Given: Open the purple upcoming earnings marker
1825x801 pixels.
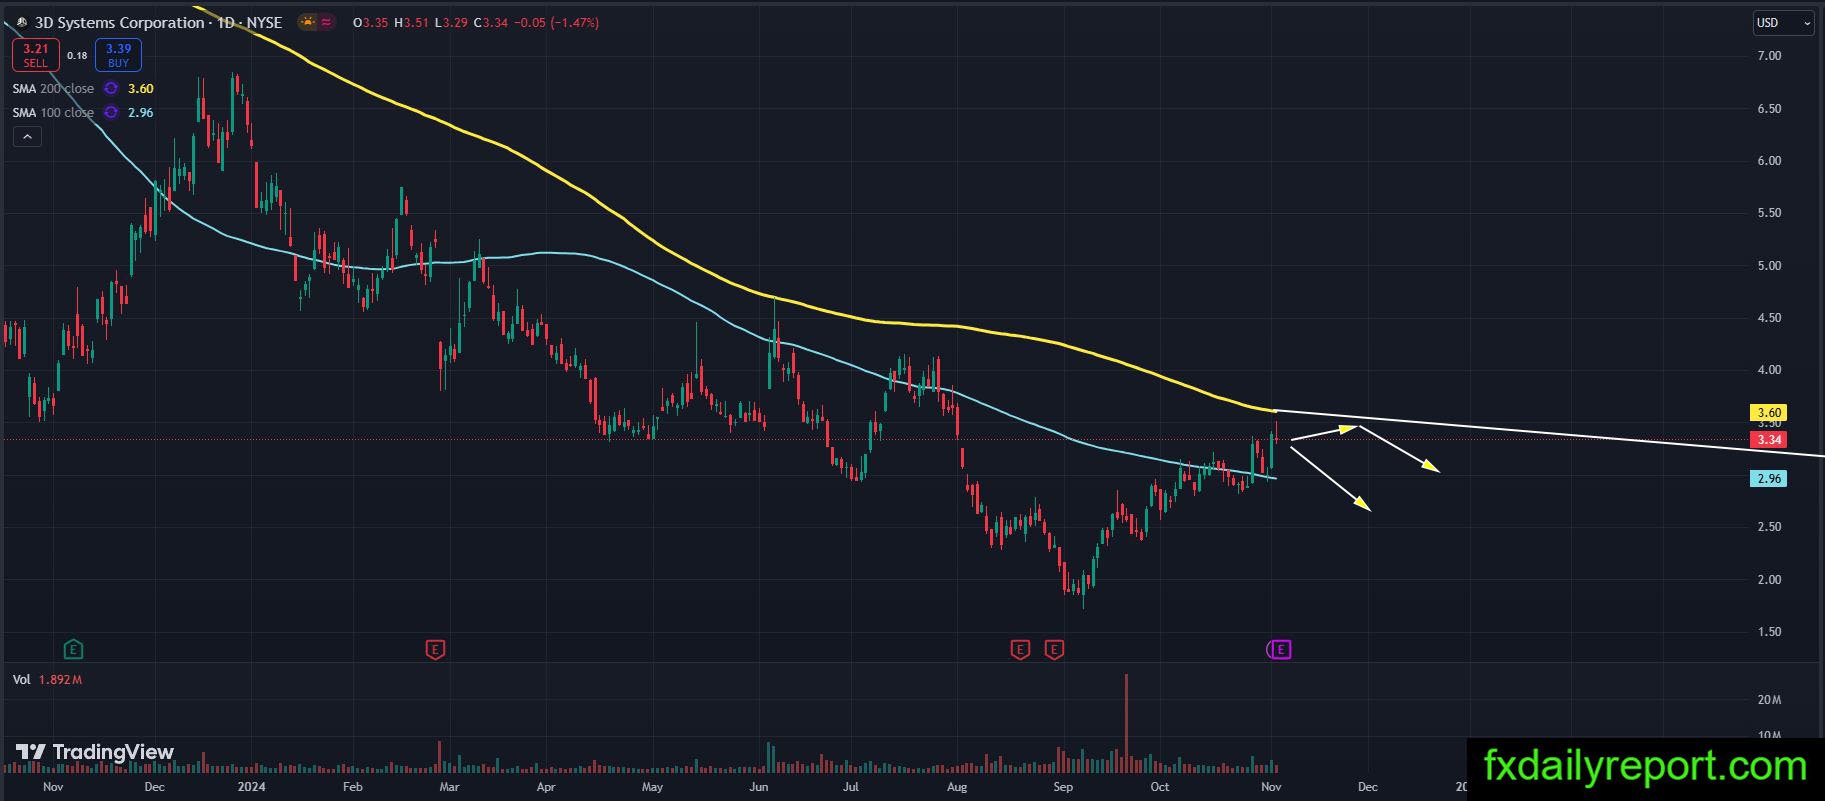Looking at the screenshot, I should pos(1280,650).
